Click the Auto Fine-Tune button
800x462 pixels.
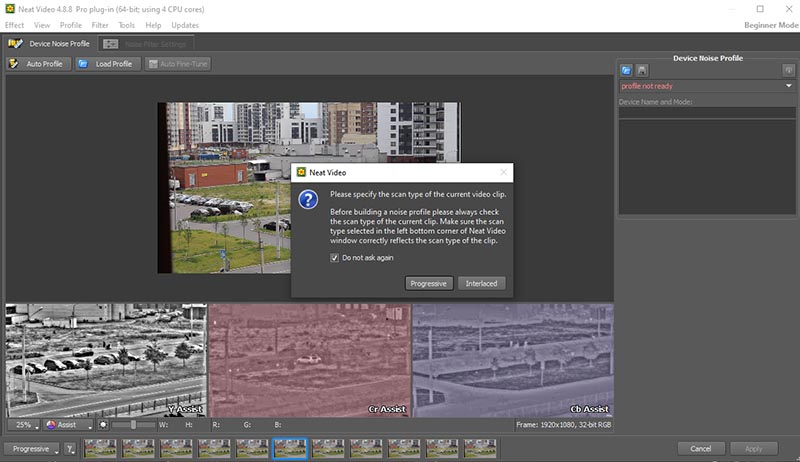(178, 64)
